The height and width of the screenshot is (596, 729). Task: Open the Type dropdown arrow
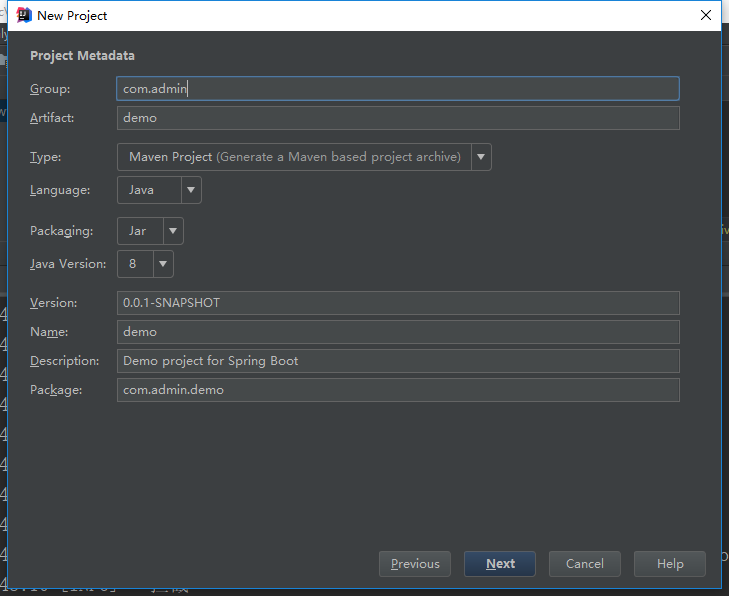point(481,157)
